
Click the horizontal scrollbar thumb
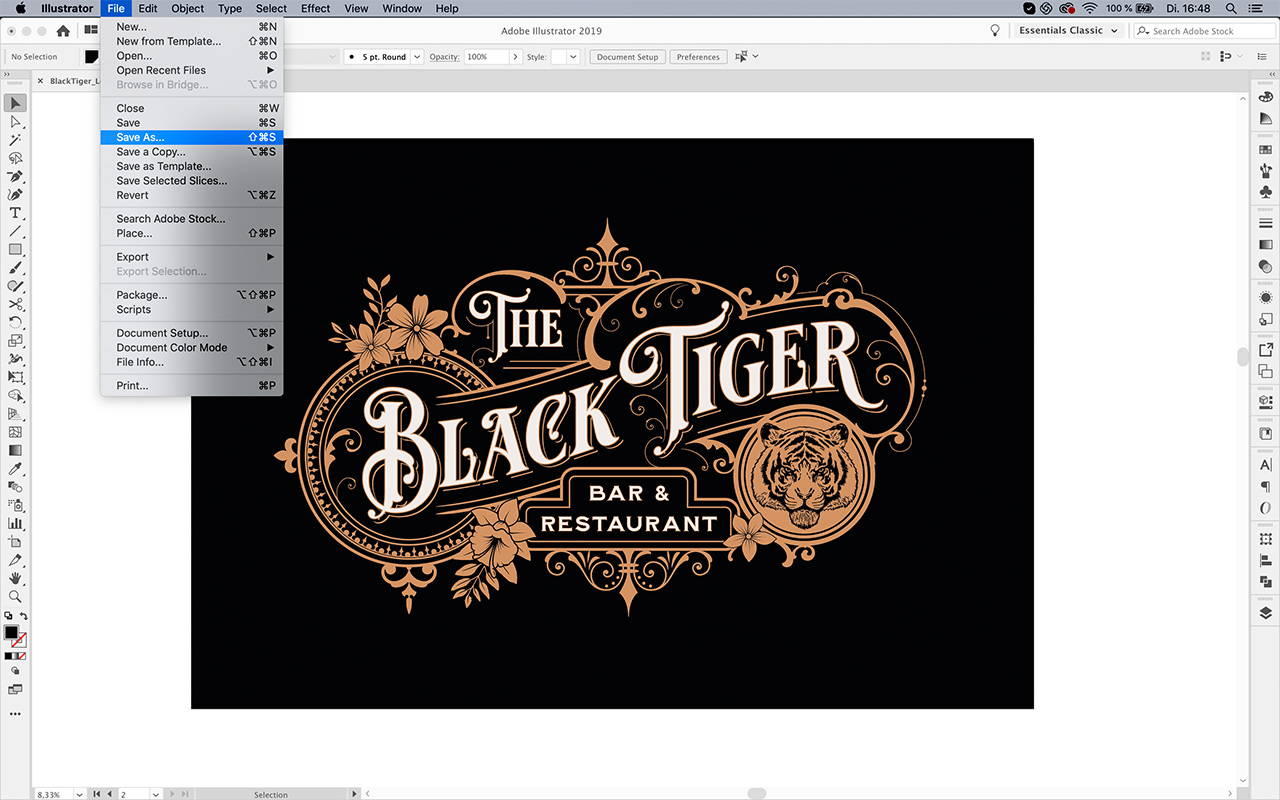(x=757, y=793)
